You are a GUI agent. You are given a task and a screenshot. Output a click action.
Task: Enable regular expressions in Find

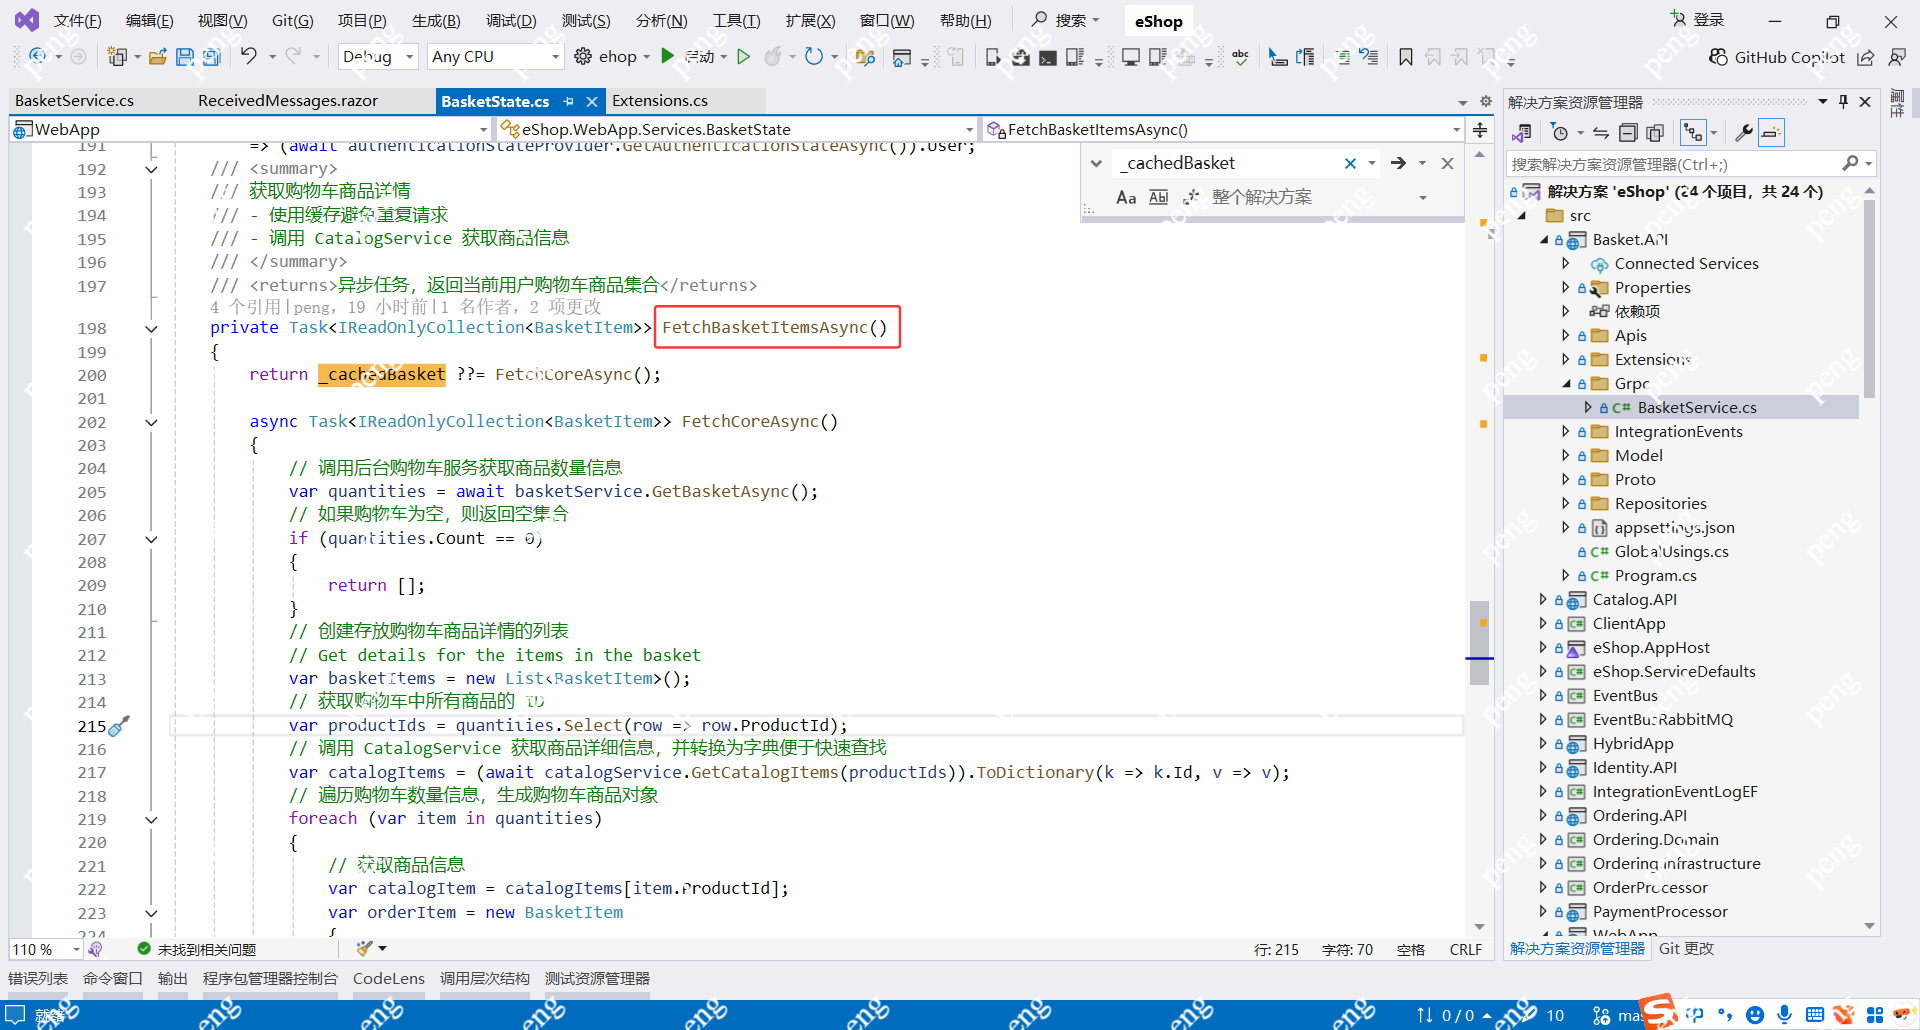click(1191, 197)
